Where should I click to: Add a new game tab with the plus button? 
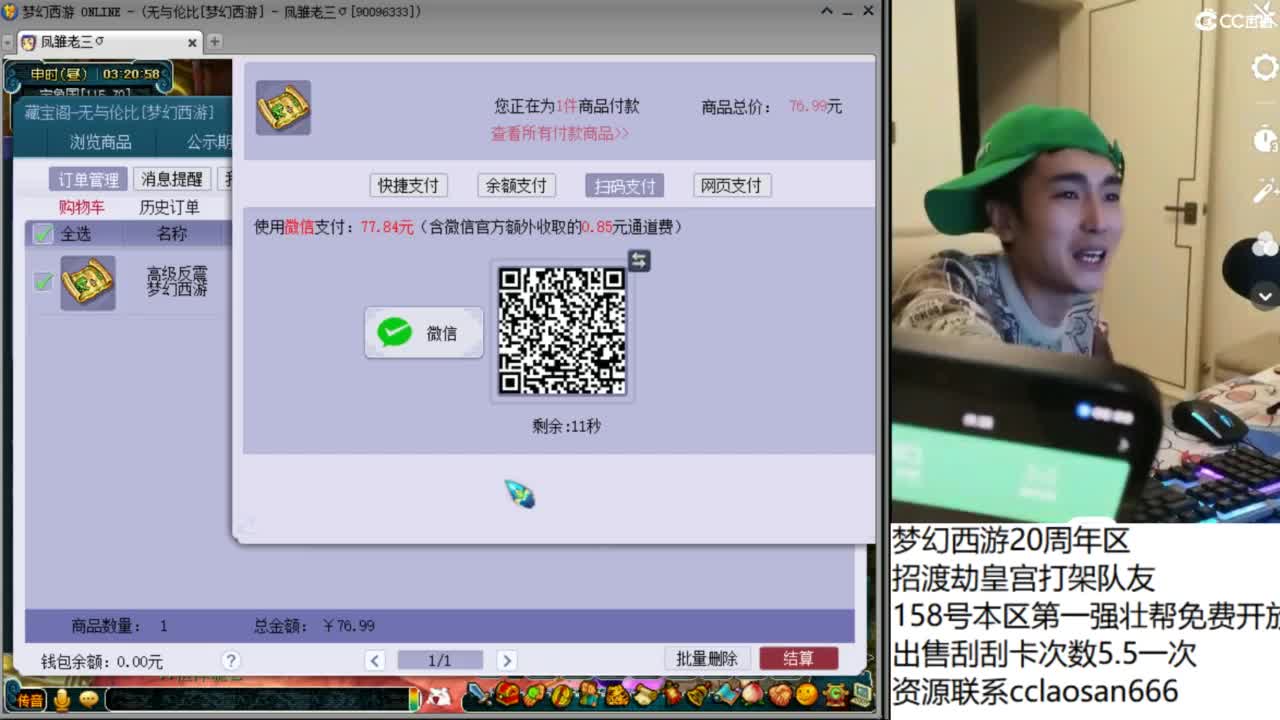pos(214,42)
